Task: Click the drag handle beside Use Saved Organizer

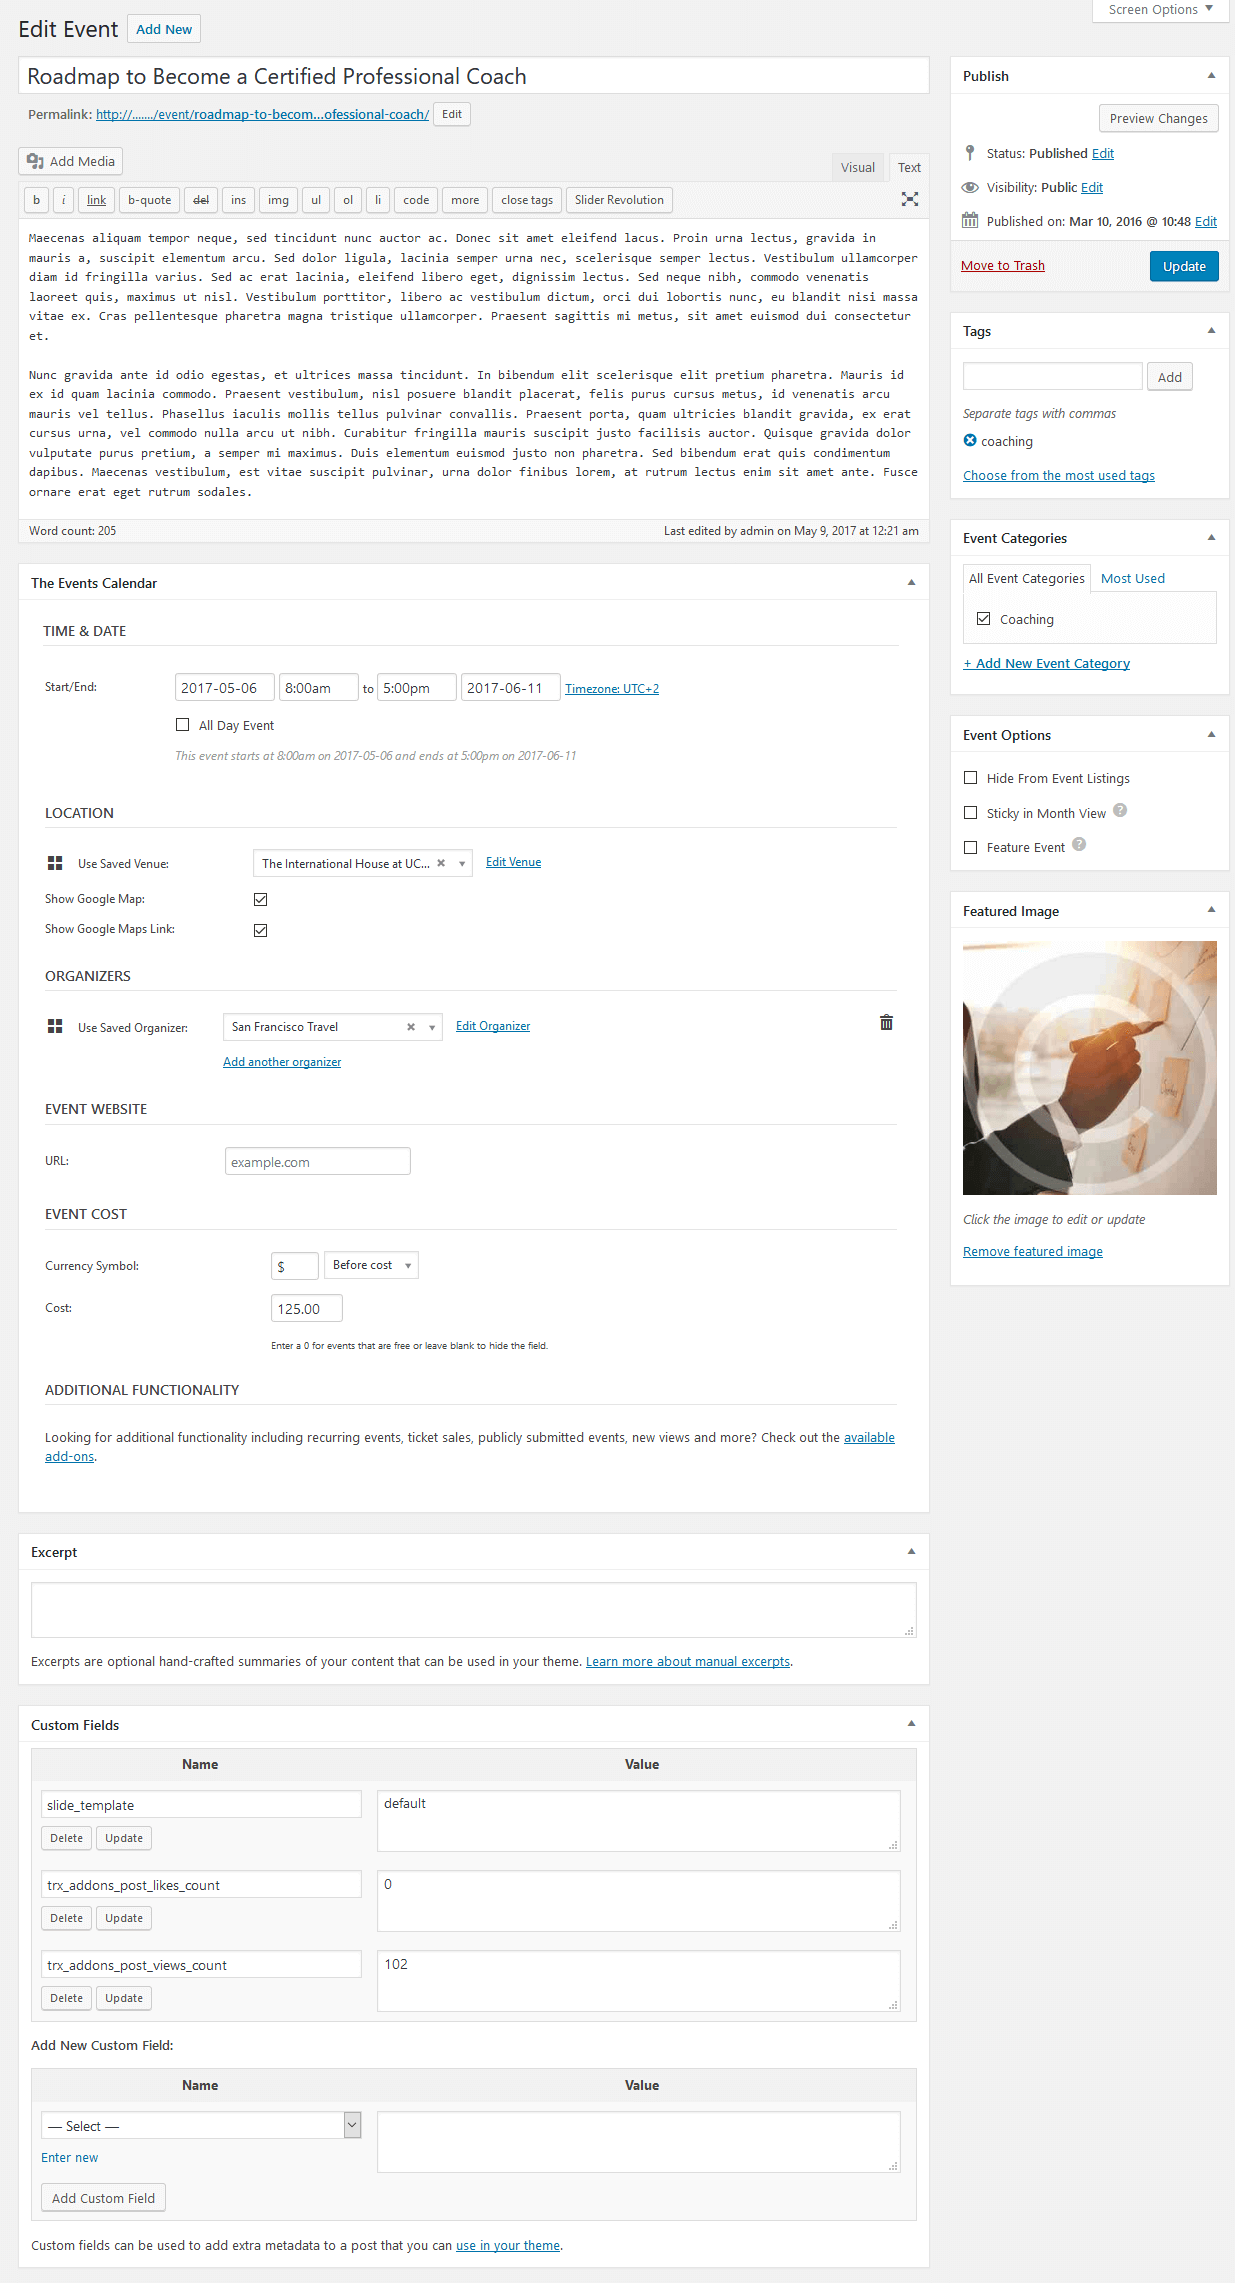Action: point(55,1026)
